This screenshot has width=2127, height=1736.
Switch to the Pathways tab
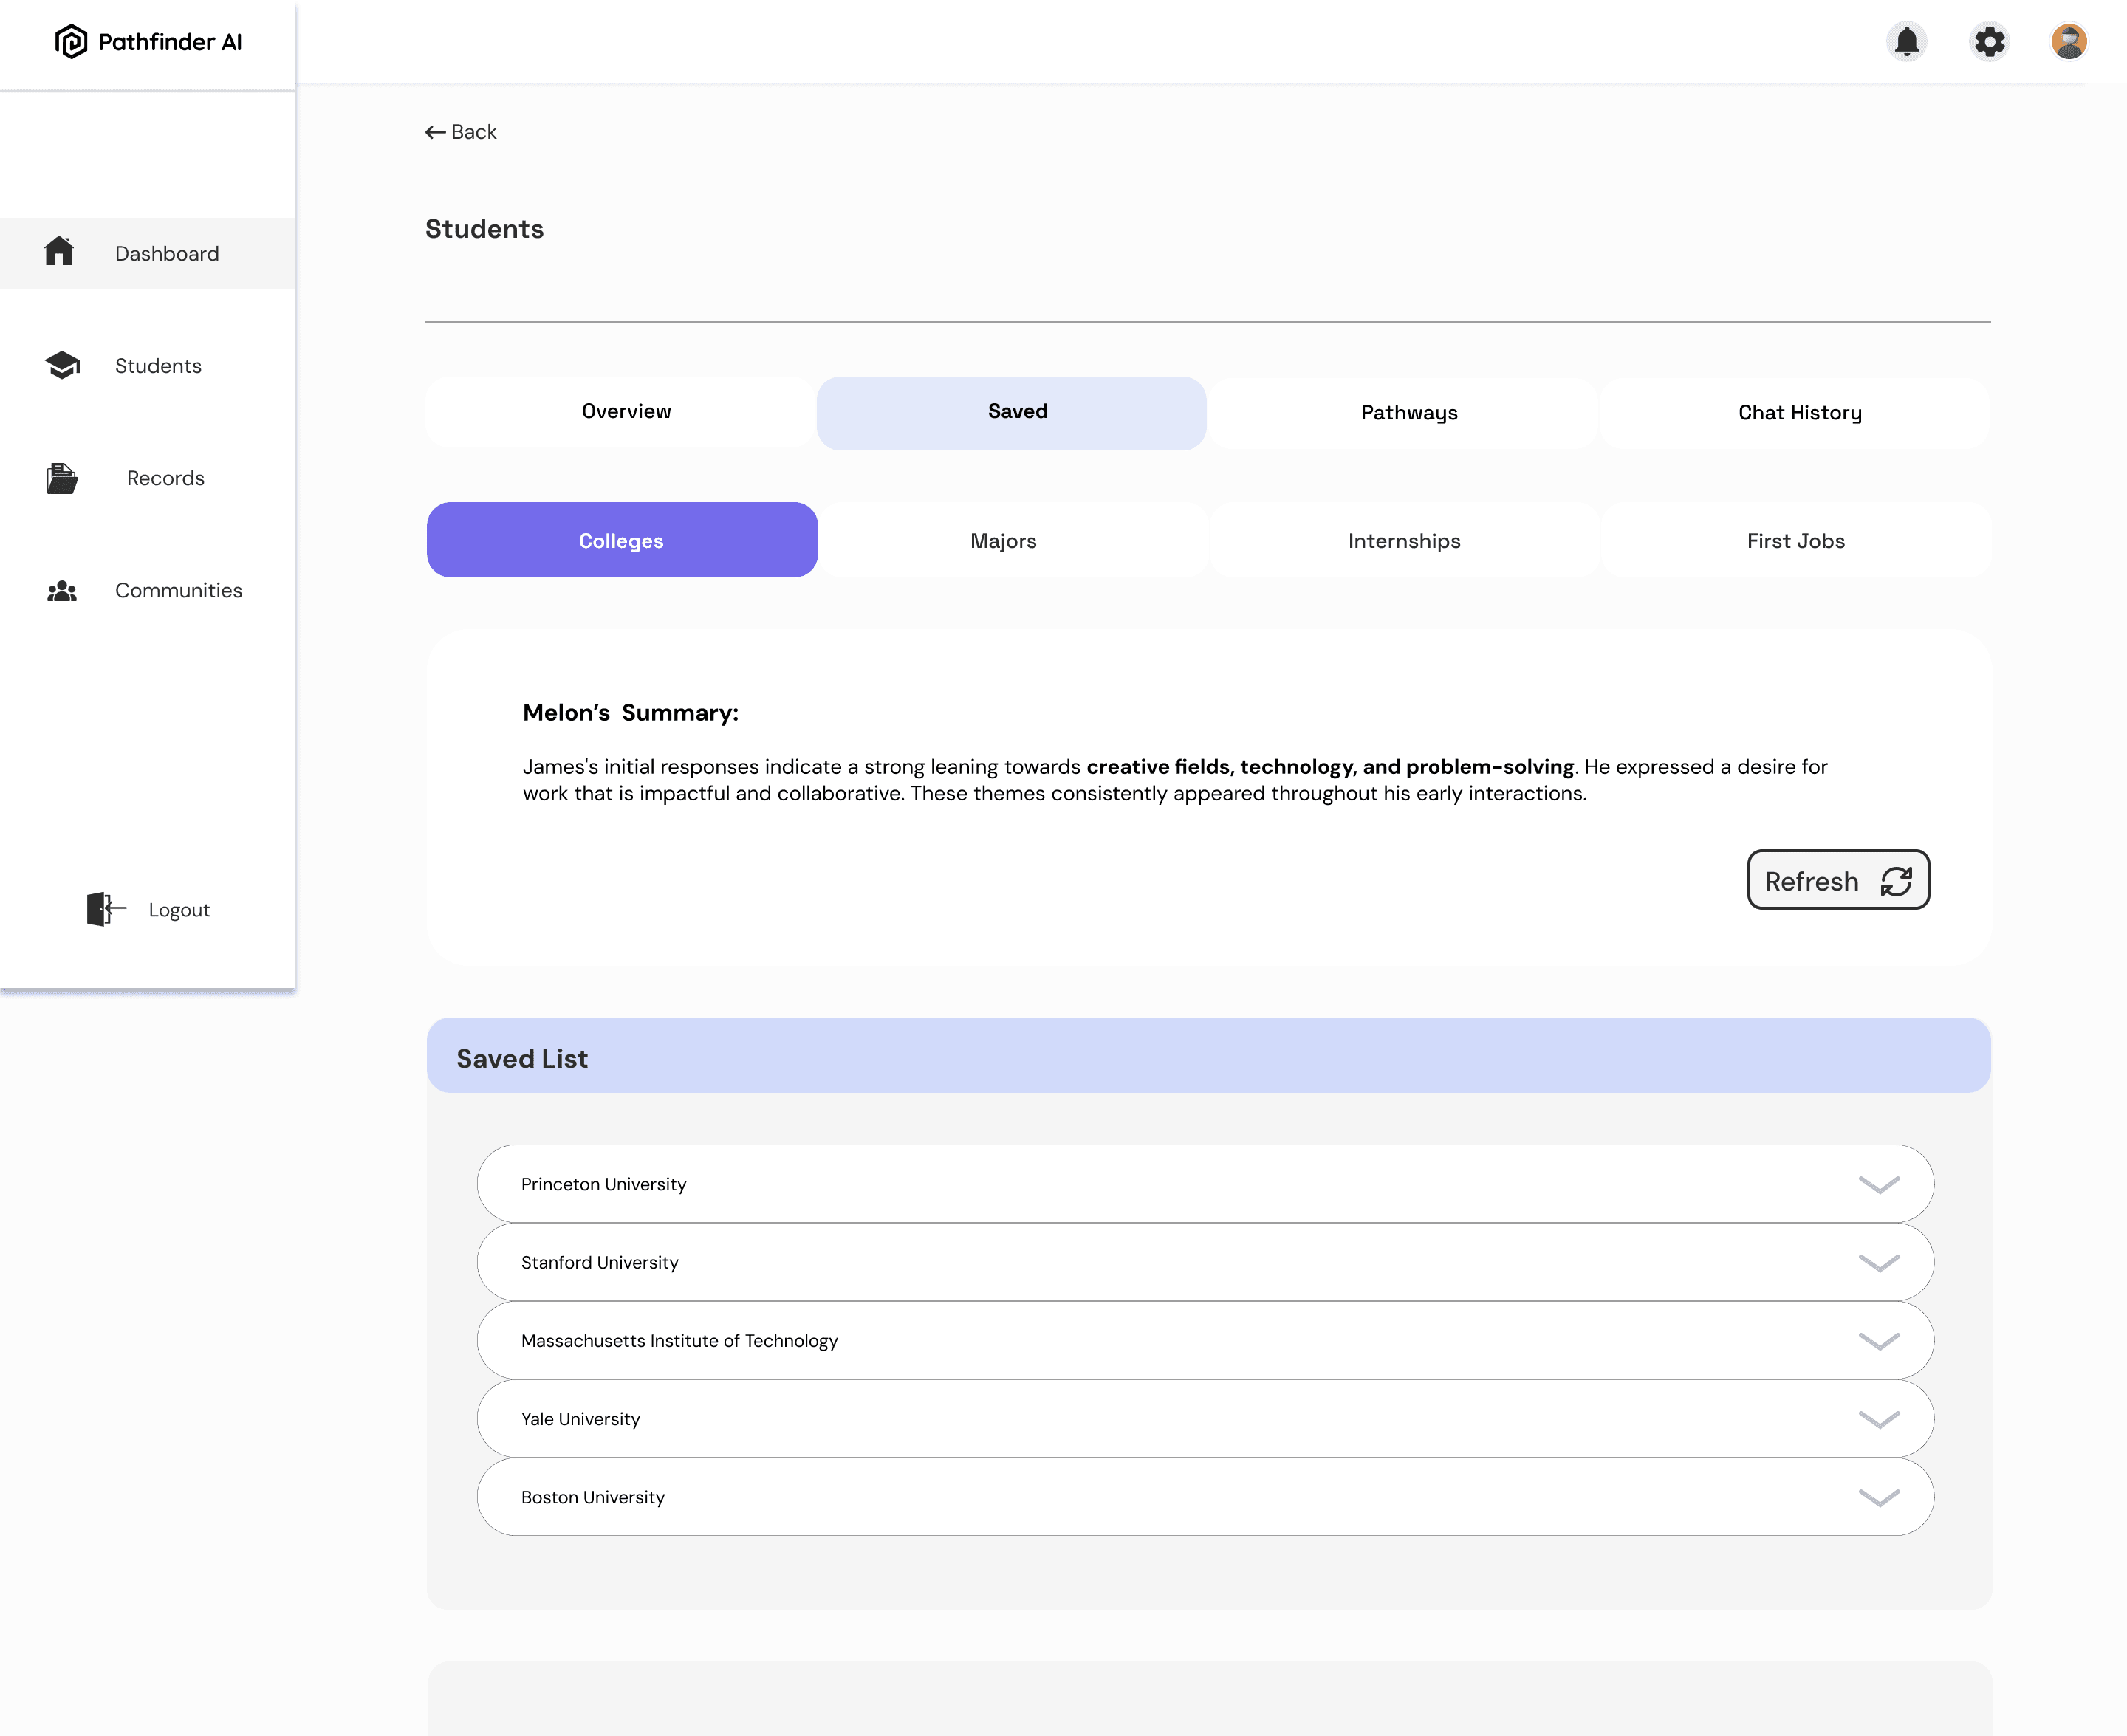tap(1408, 413)
